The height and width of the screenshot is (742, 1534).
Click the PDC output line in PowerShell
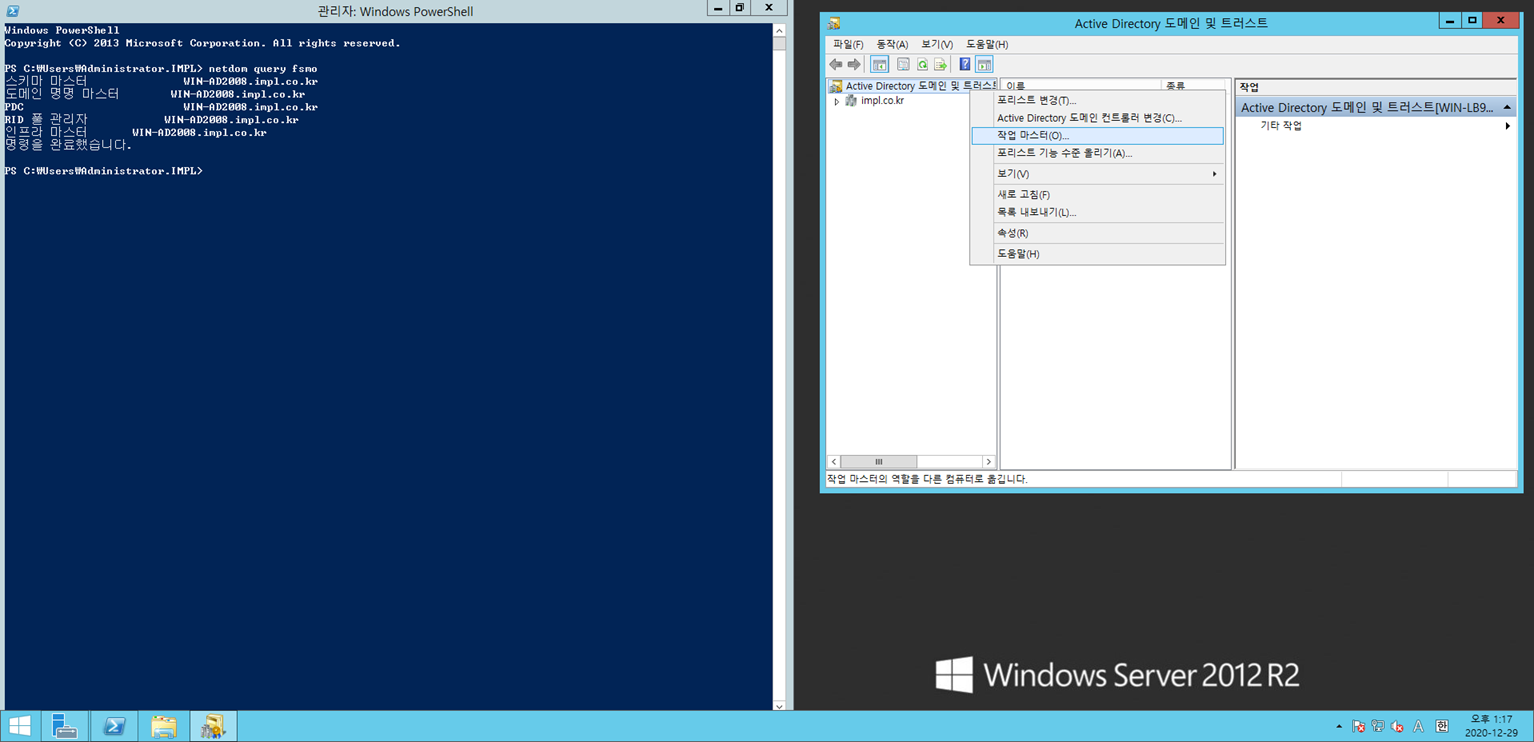[161, 107]
